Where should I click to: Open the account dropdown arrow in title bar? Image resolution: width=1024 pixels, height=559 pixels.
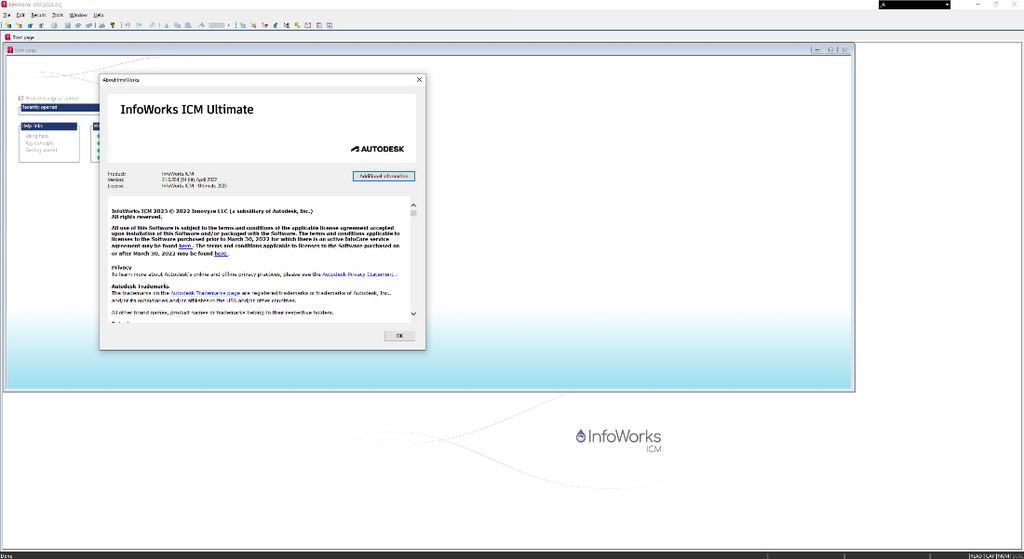tap(947, 5)
